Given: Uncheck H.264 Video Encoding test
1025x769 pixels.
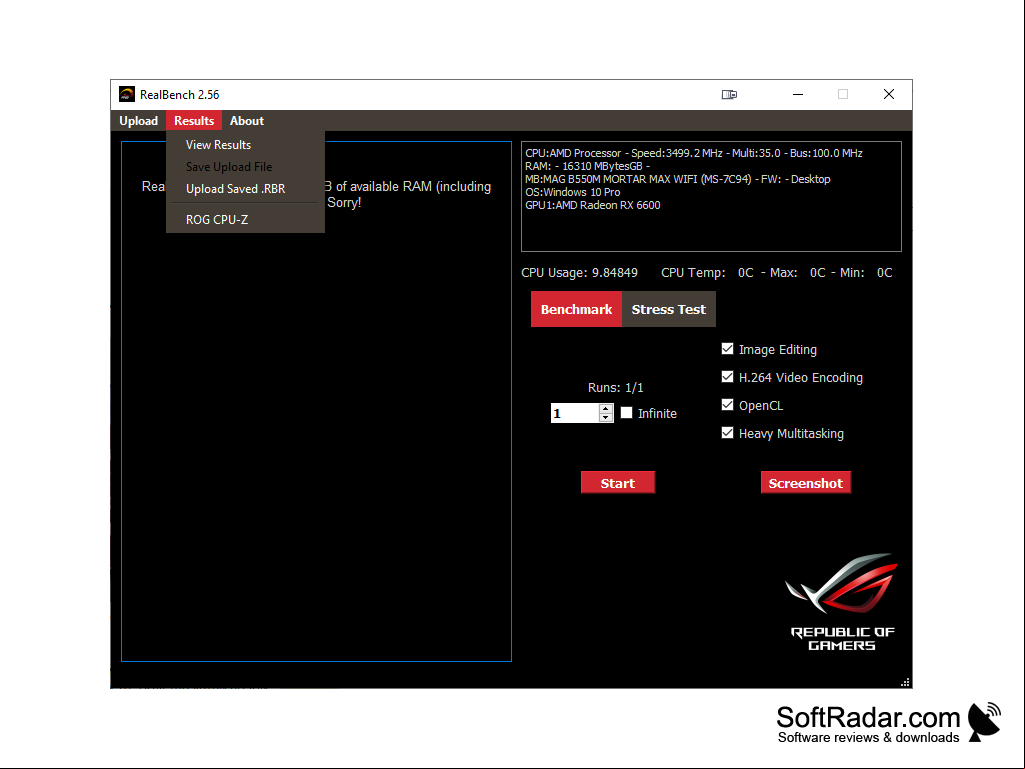Looking at the screenshot, I should [x=727, y=377].
